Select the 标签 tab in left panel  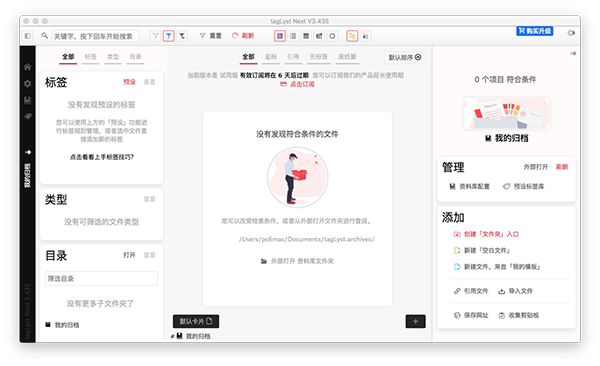click(x=91, y=57)
